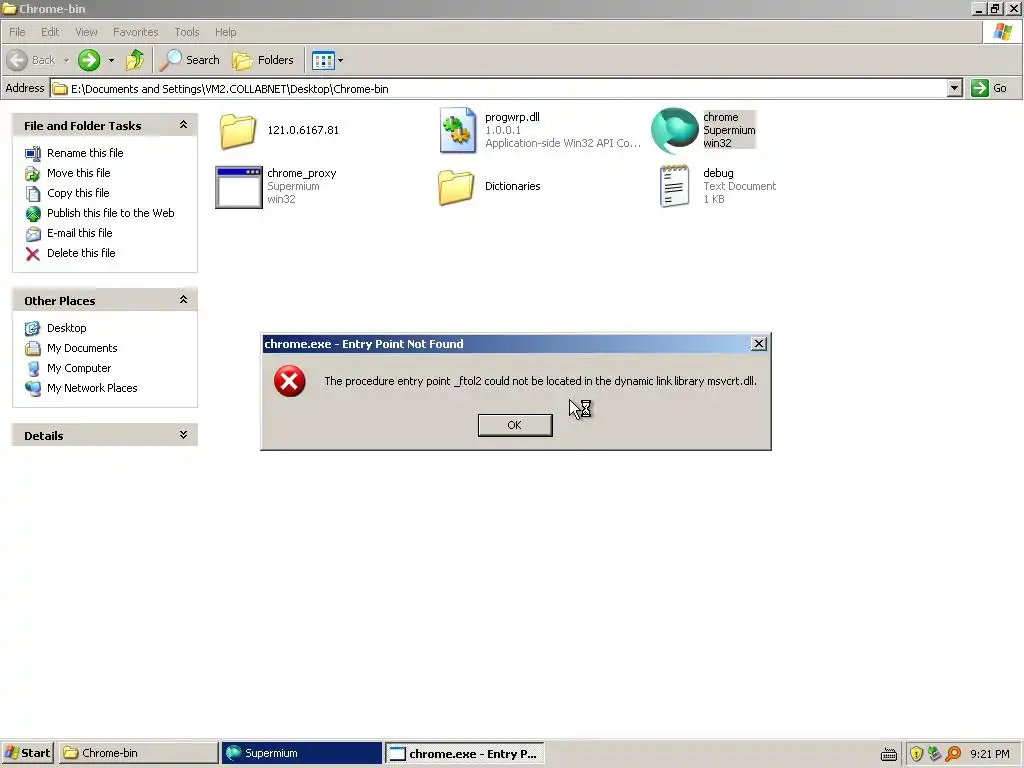Open the Edit menu

50,32
